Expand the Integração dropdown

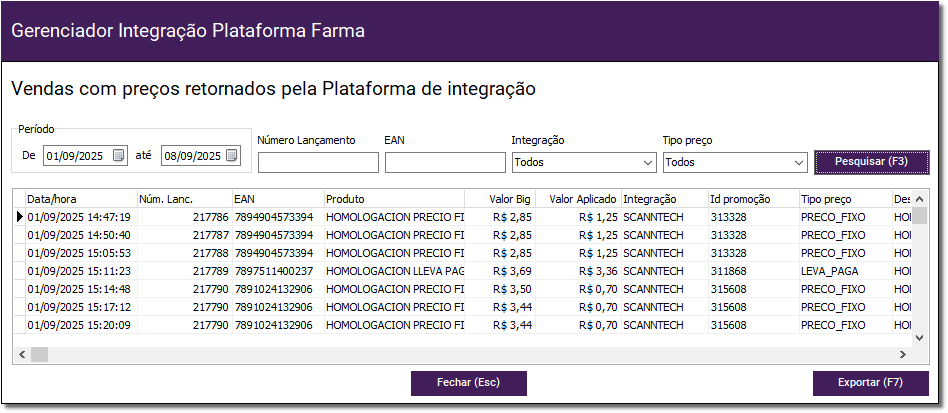(645, 162)
